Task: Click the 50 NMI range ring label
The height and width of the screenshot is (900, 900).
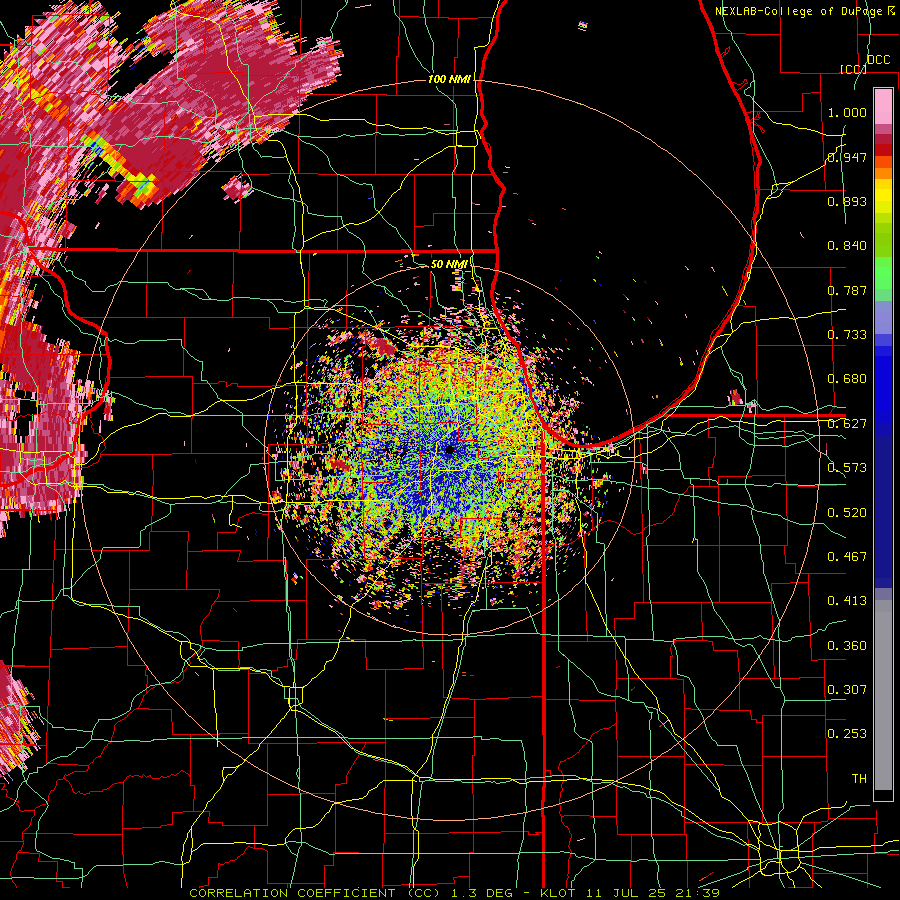Action: (x=449, y=264)
